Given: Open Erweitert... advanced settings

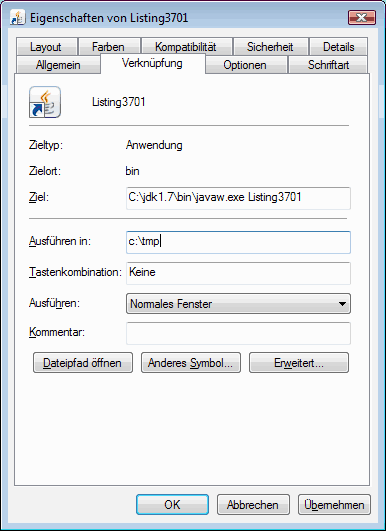Looking at the screenshot, I should [x=299, y=363].
